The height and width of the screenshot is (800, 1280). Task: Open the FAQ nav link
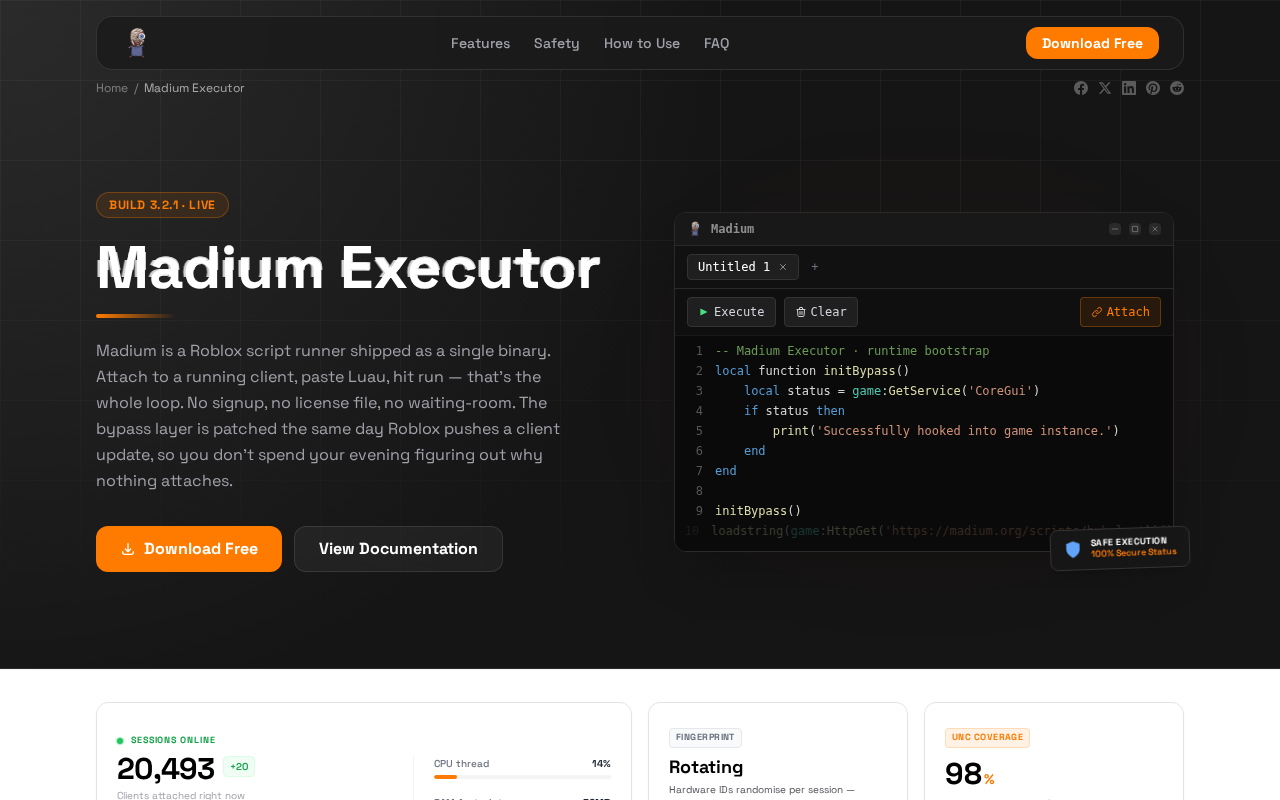pos(717,43)
